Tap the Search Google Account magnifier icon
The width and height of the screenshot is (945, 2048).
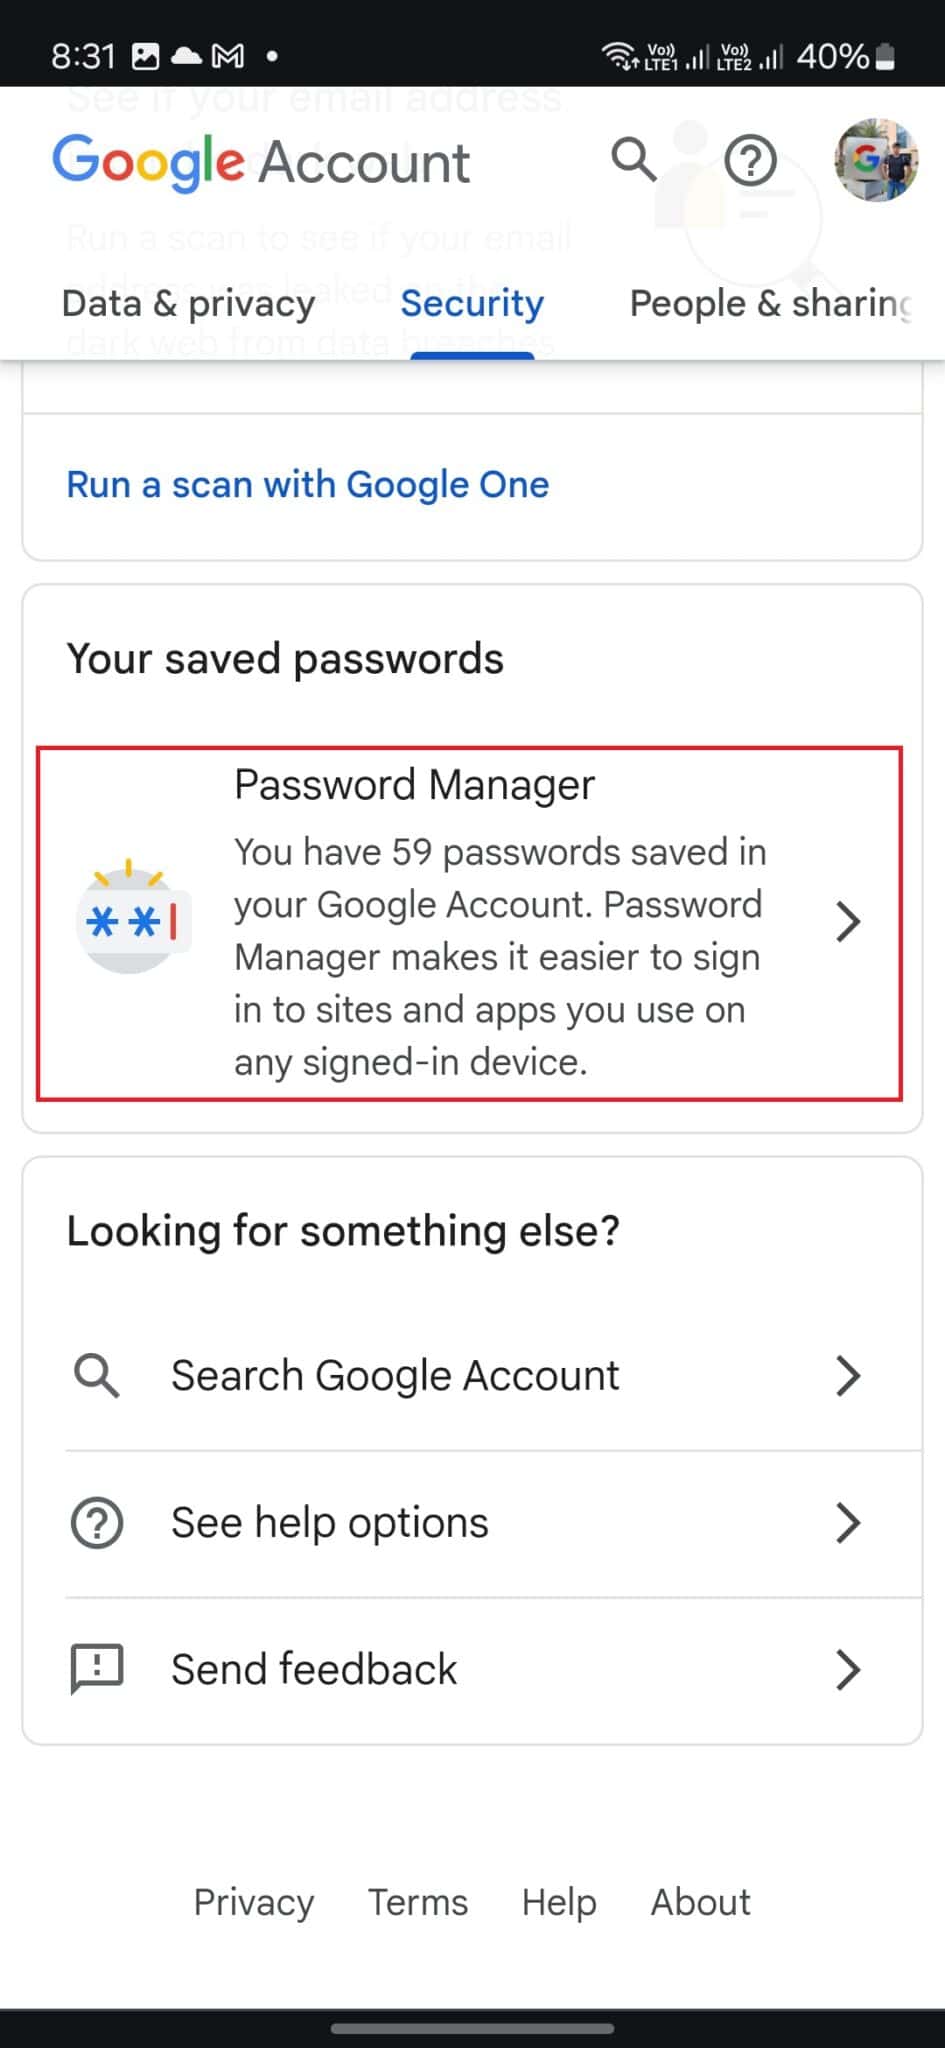coord(96,1375)
